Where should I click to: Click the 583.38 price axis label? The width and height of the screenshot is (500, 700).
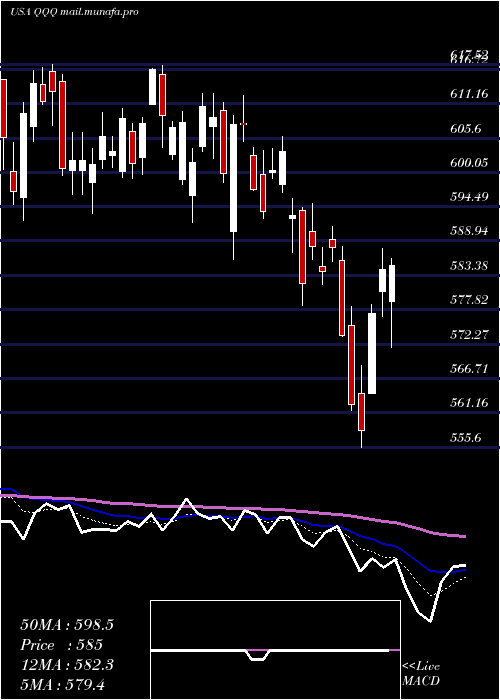[469, 266]
